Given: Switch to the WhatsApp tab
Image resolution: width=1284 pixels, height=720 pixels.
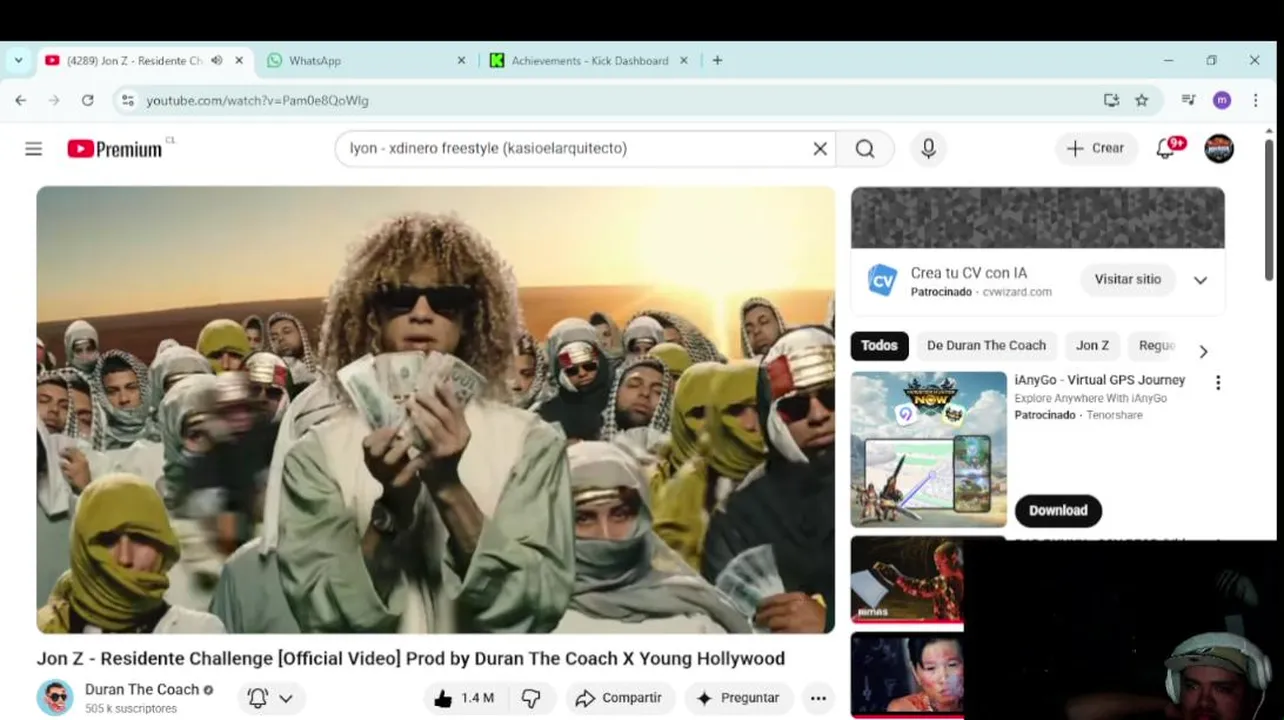Looking at the screenshot, I should coord(367,60).
